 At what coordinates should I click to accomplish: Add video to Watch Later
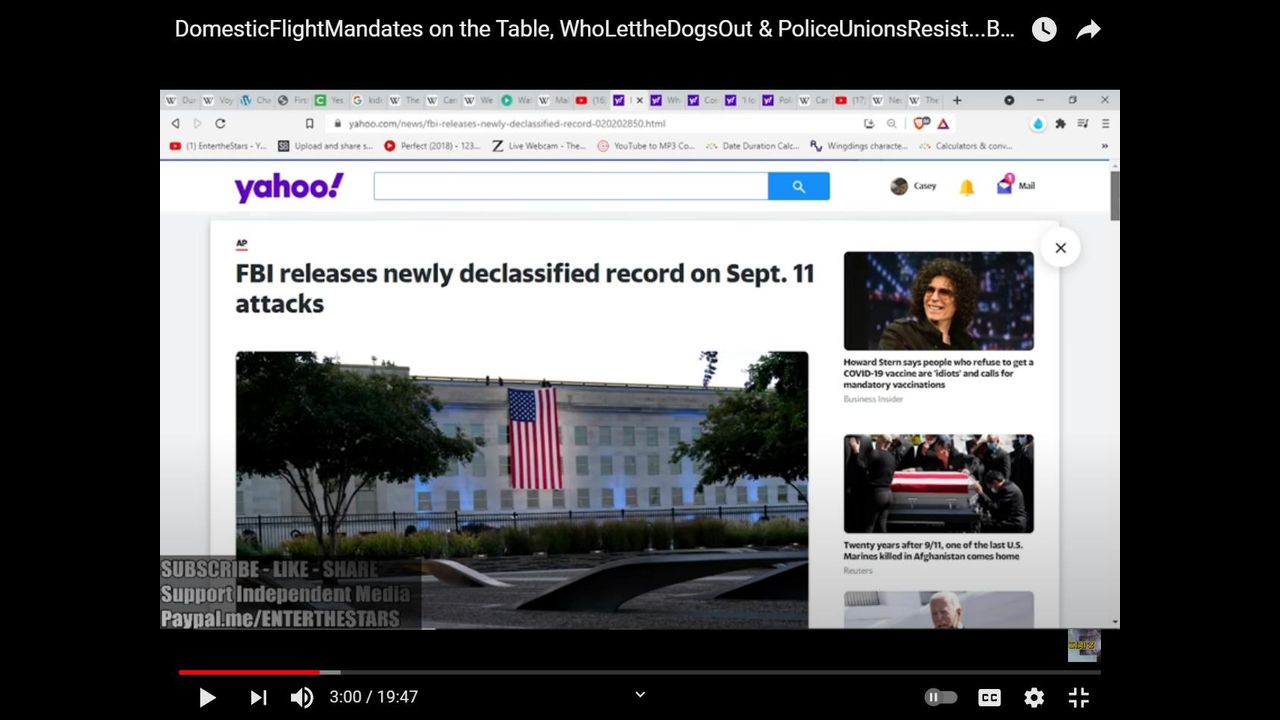(1044, 30)
